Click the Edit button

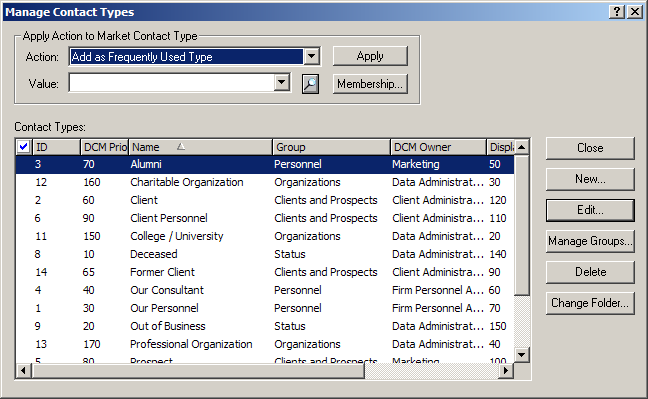point(590,210)
